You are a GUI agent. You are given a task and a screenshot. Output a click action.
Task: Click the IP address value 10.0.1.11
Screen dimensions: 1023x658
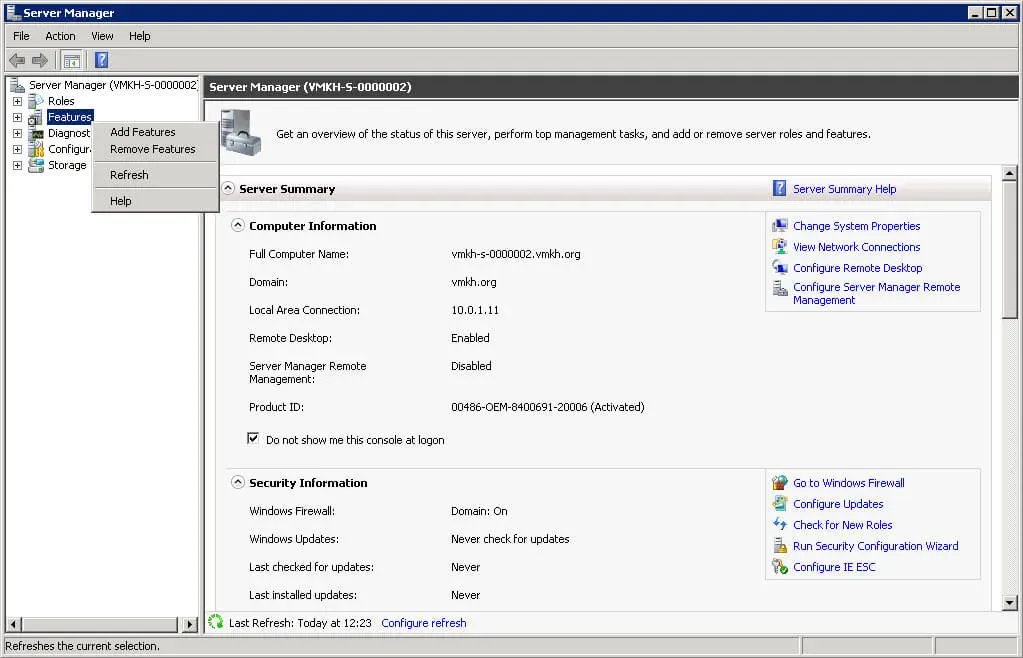[474, 310]
